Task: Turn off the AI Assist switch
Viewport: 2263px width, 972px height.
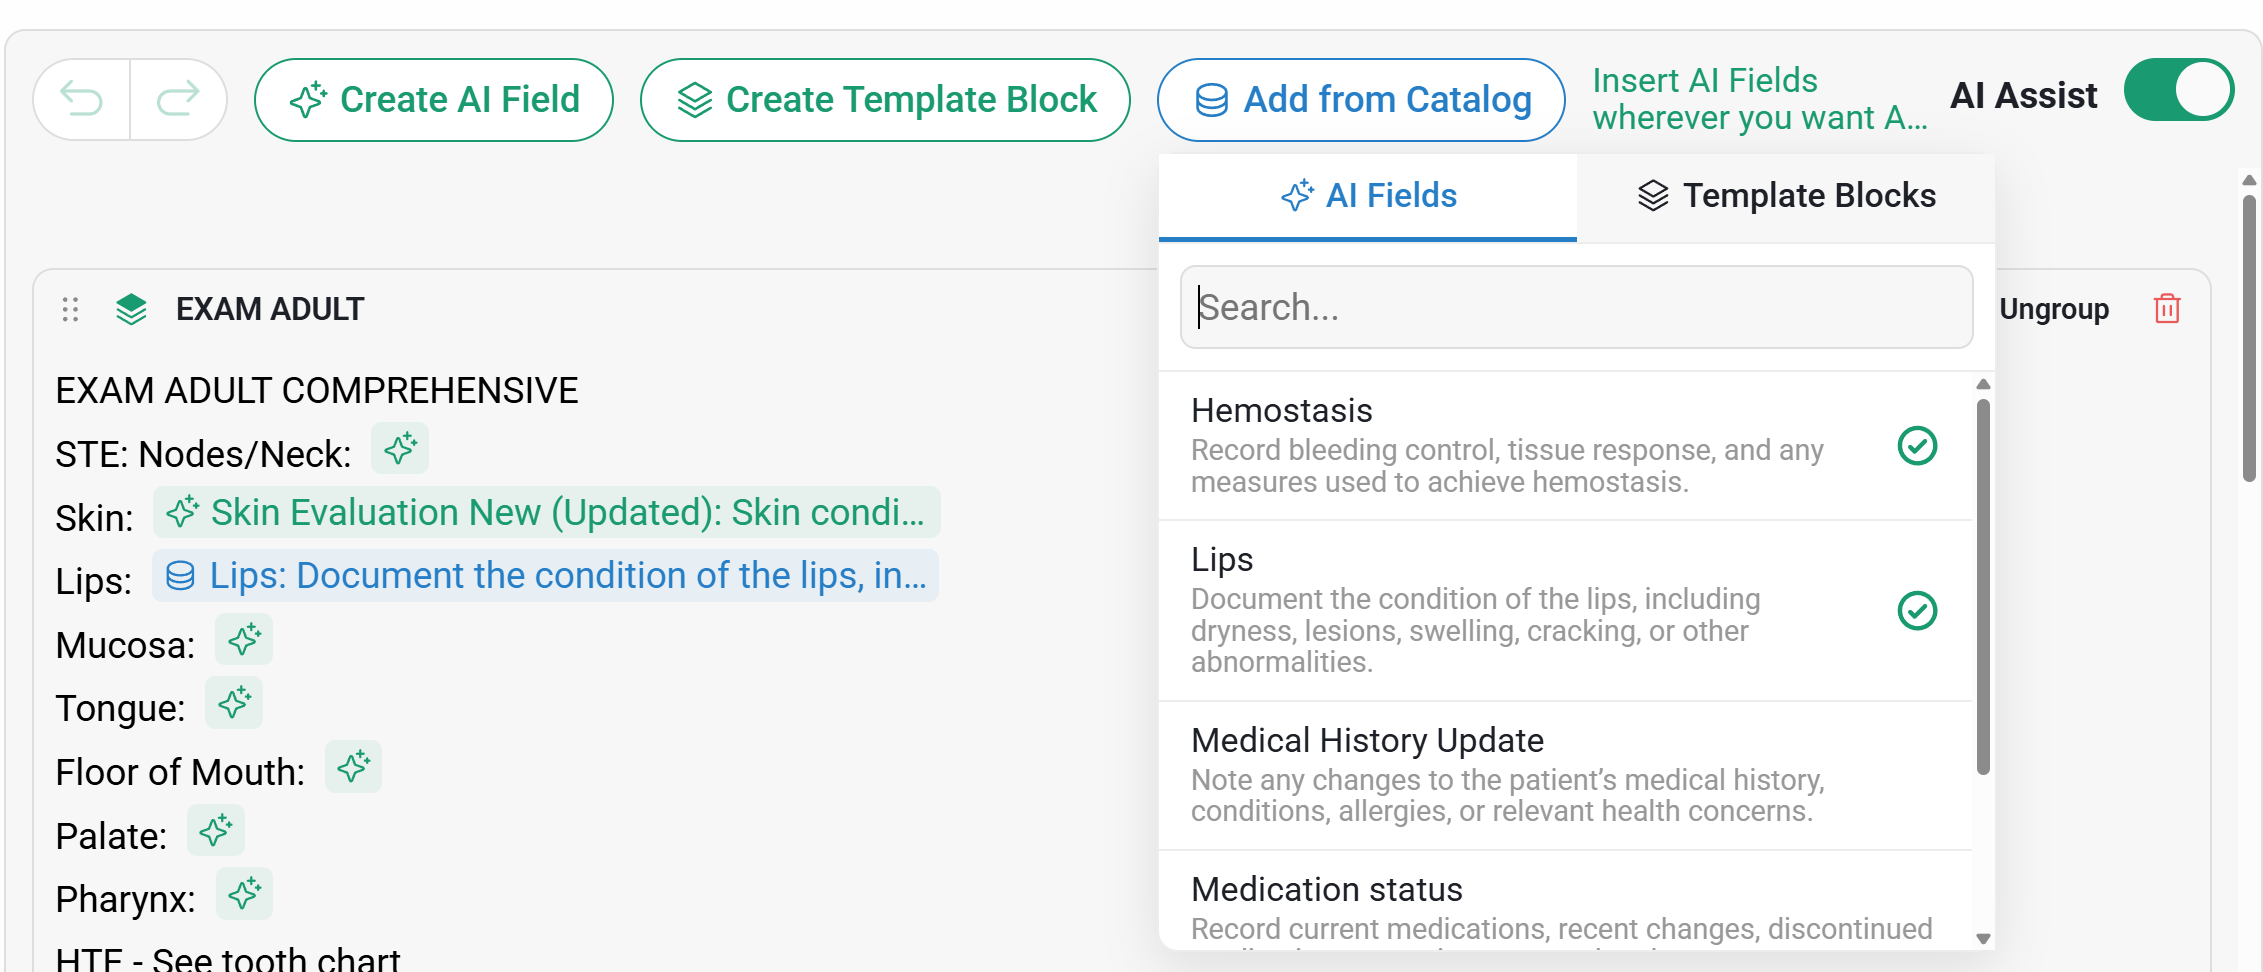Action: (2179, 91)
